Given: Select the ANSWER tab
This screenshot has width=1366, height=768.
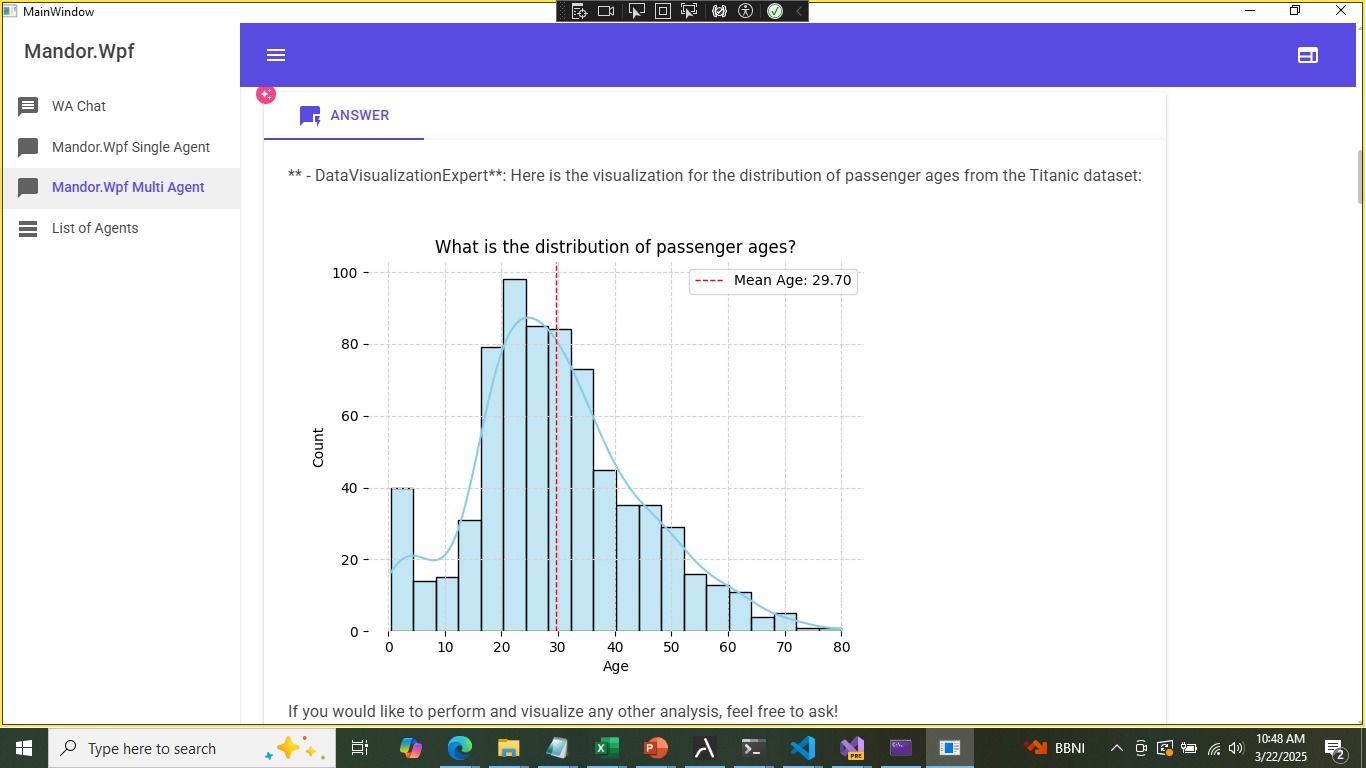Looking at the screenshot, I should (x=344, y=115).
